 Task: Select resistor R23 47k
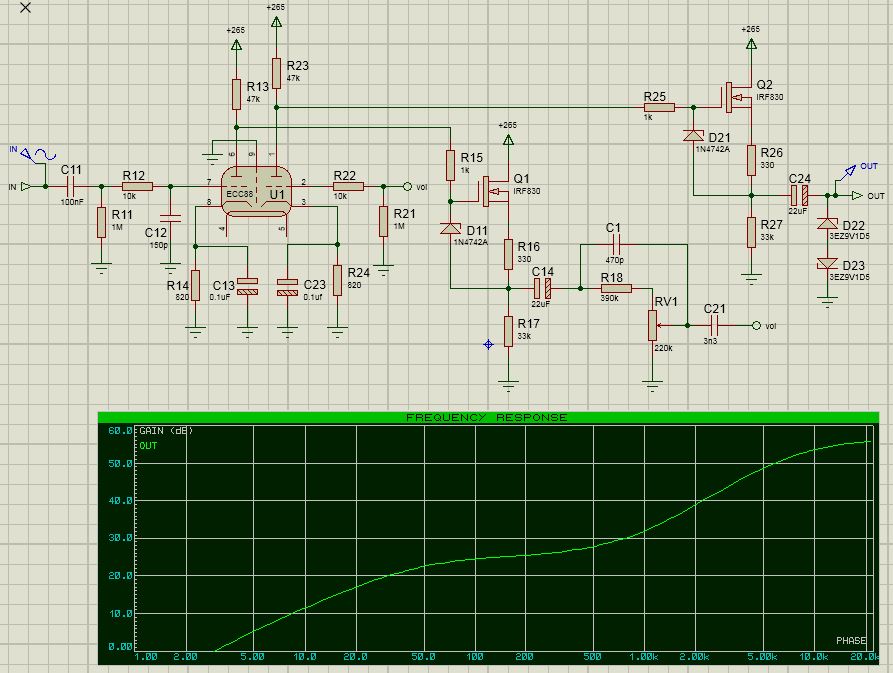click(x=276, y=73)
